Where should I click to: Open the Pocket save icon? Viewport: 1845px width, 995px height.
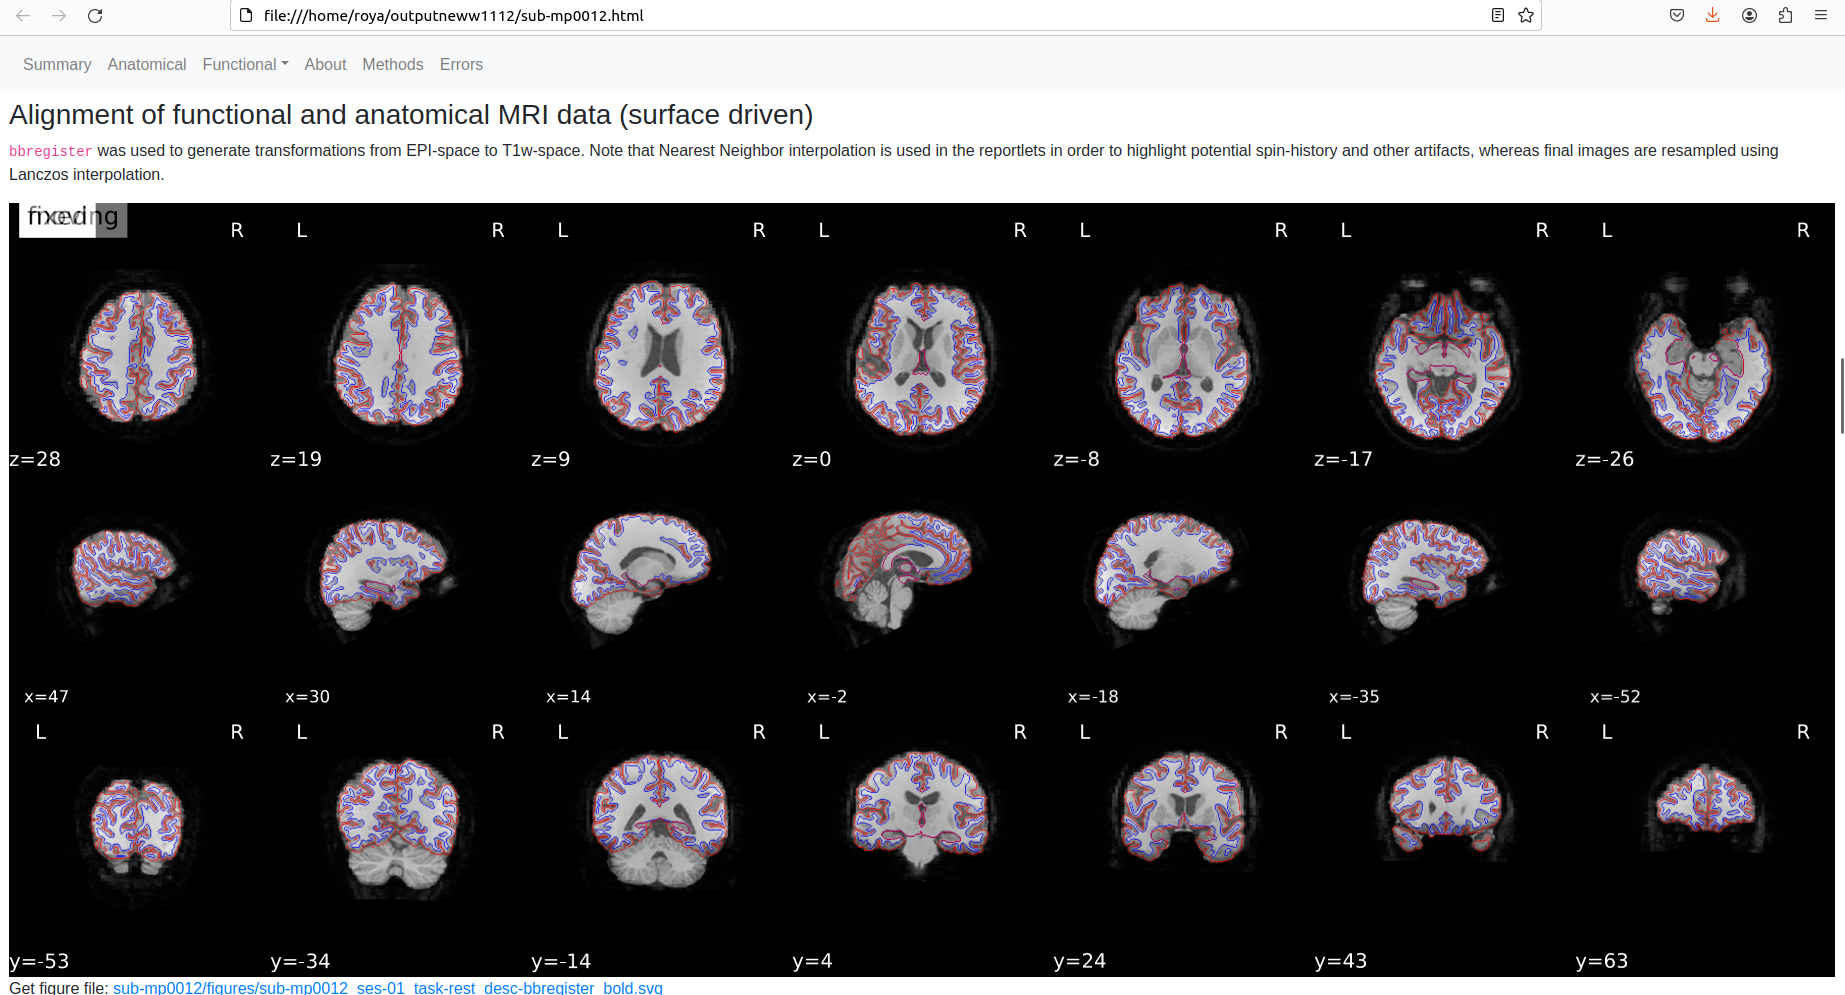(x=1677, y=15)
